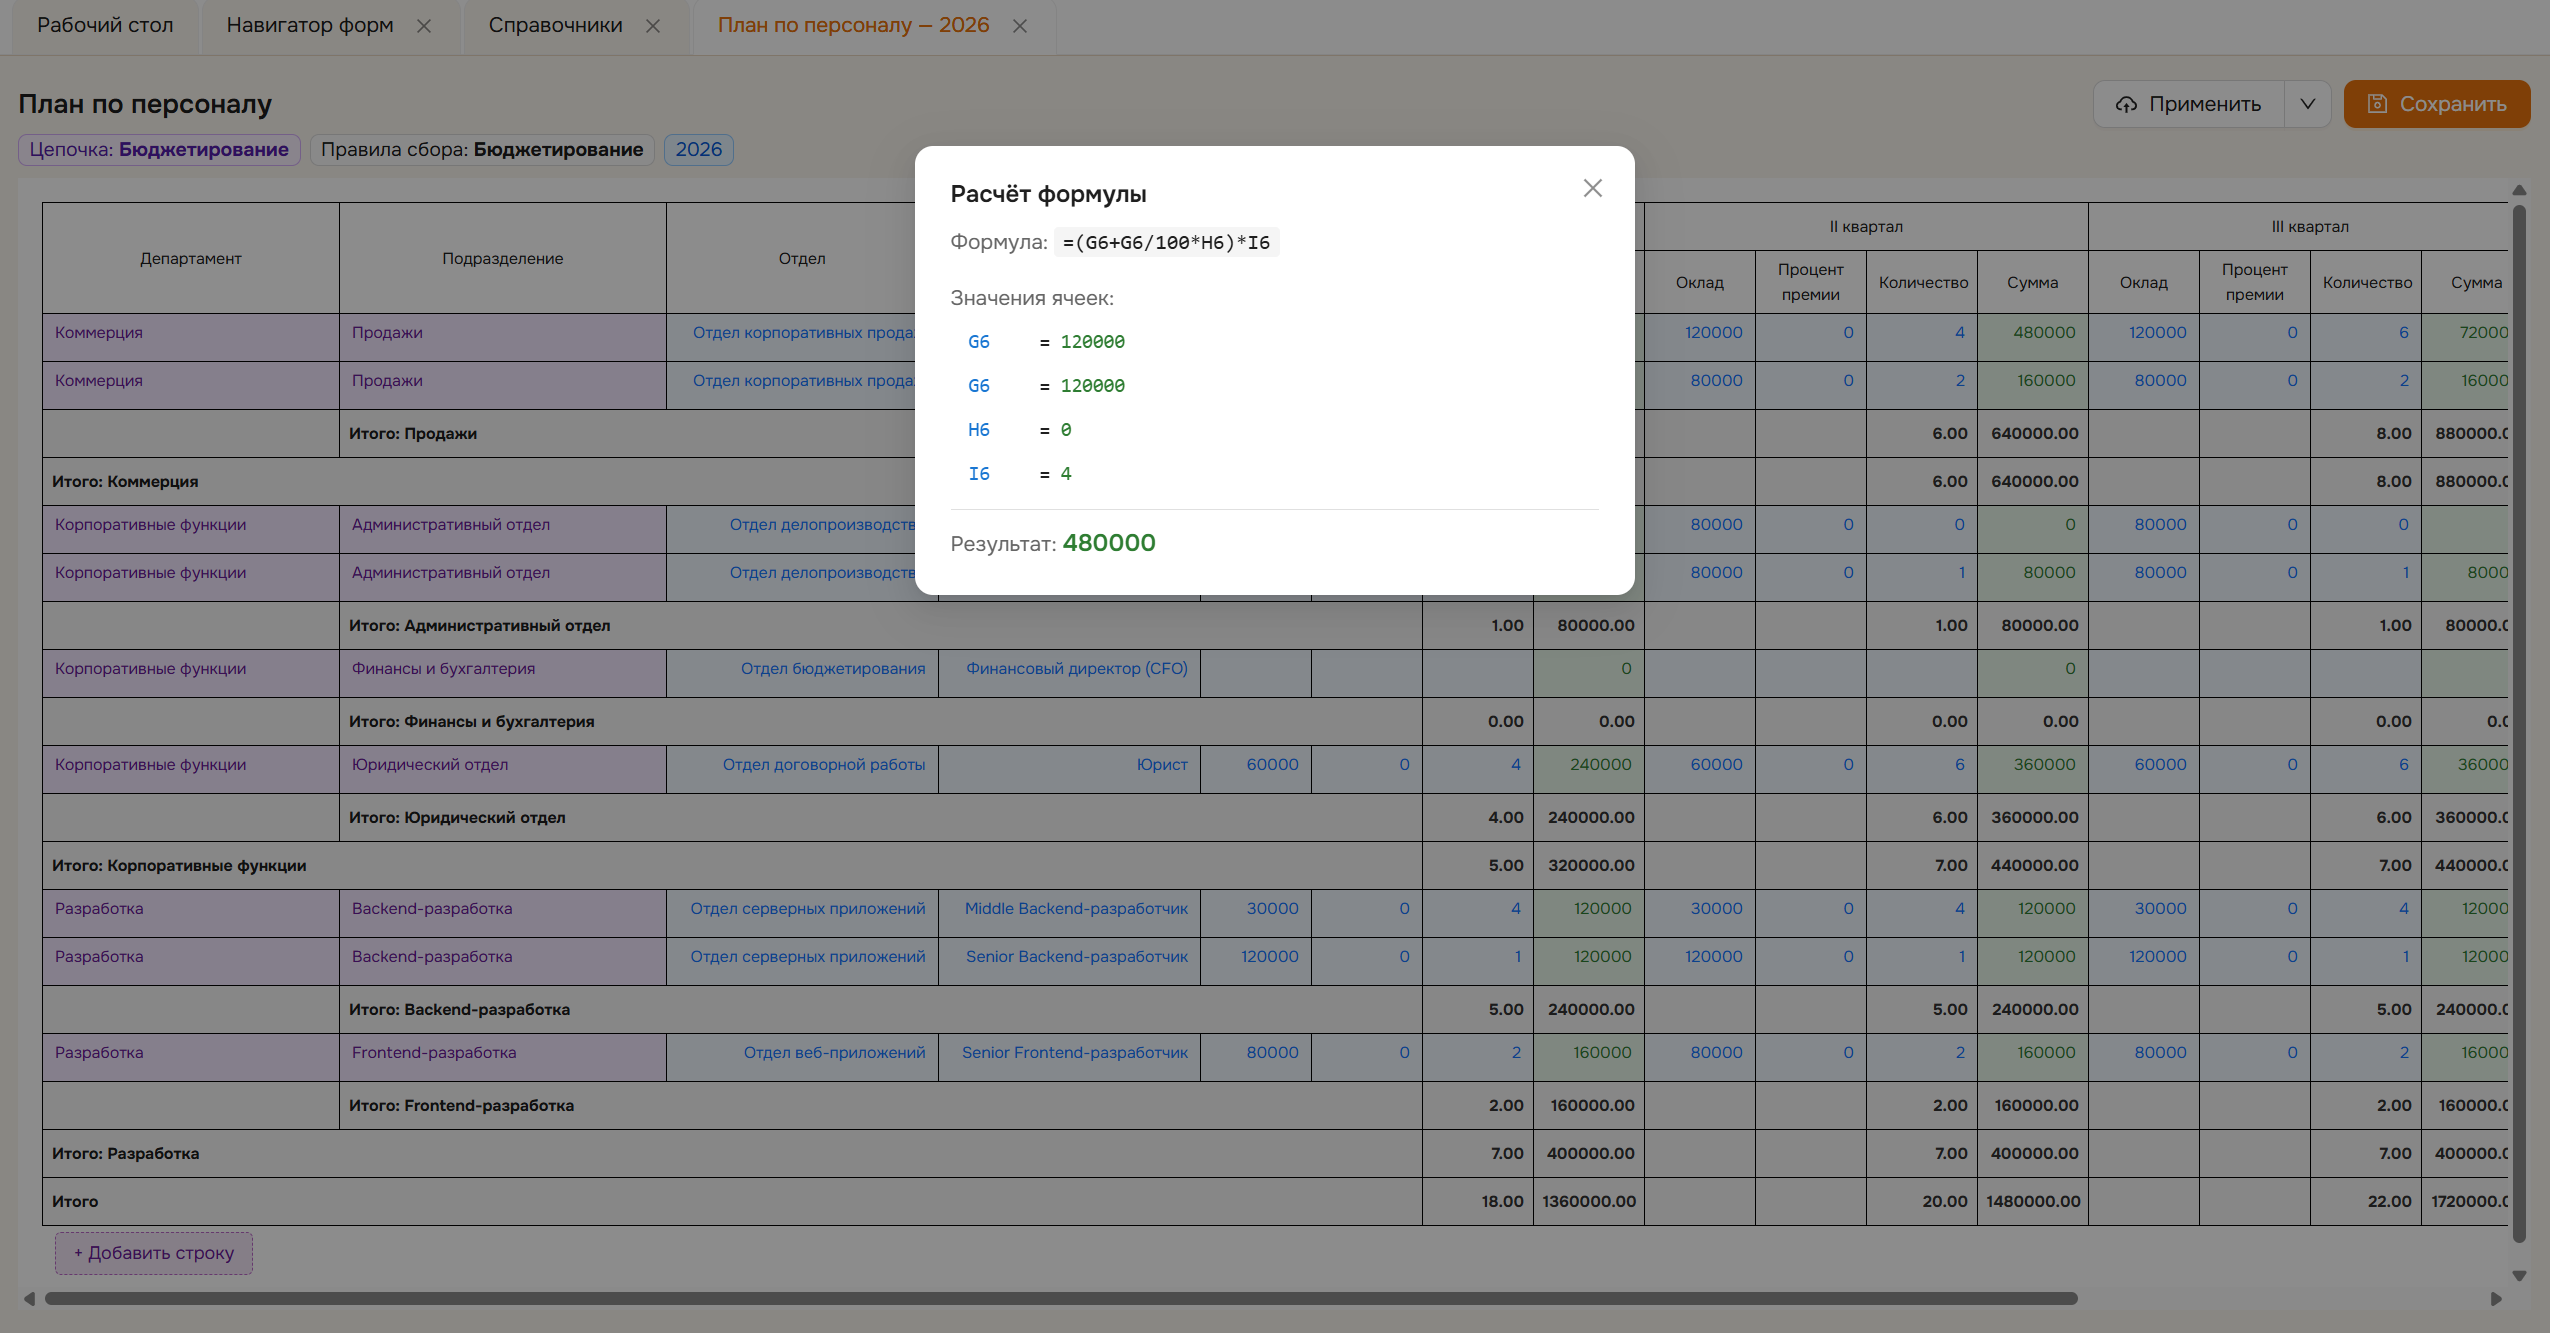Click the scroll right arrow at bottom
Image resolution: width=2550 pixels, height=1333 pixels.
click(2495, 1299)
